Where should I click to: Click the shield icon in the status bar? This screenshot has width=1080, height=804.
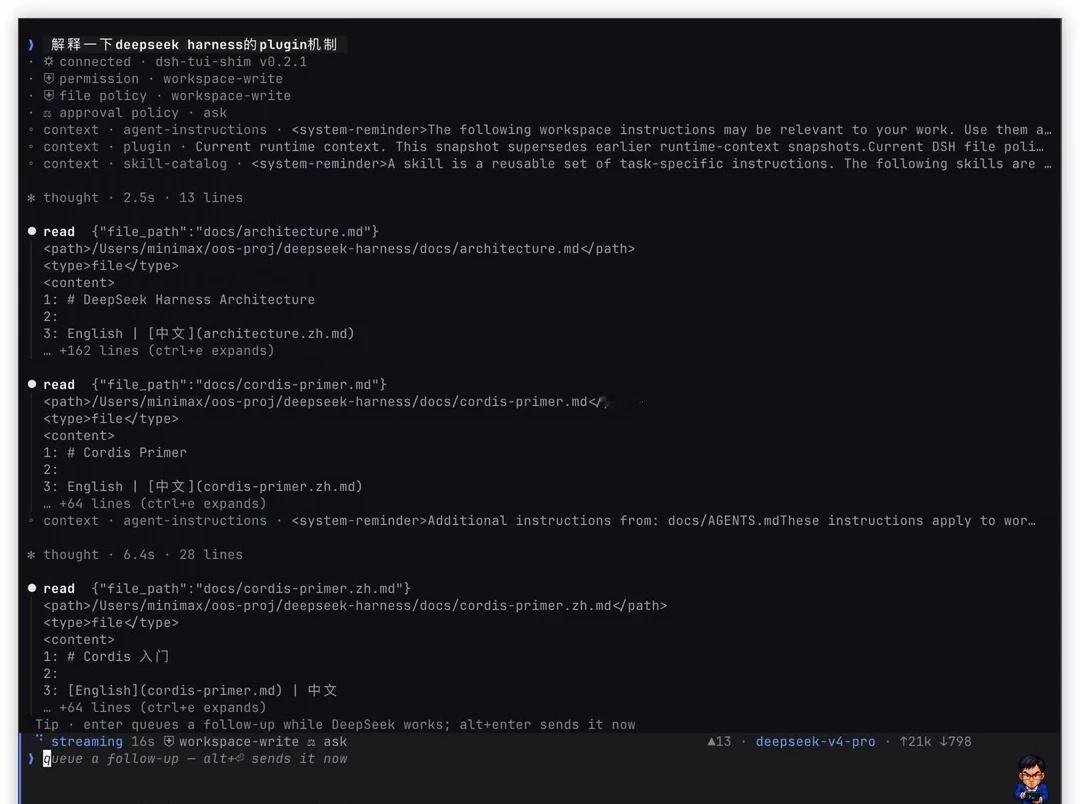169,741
